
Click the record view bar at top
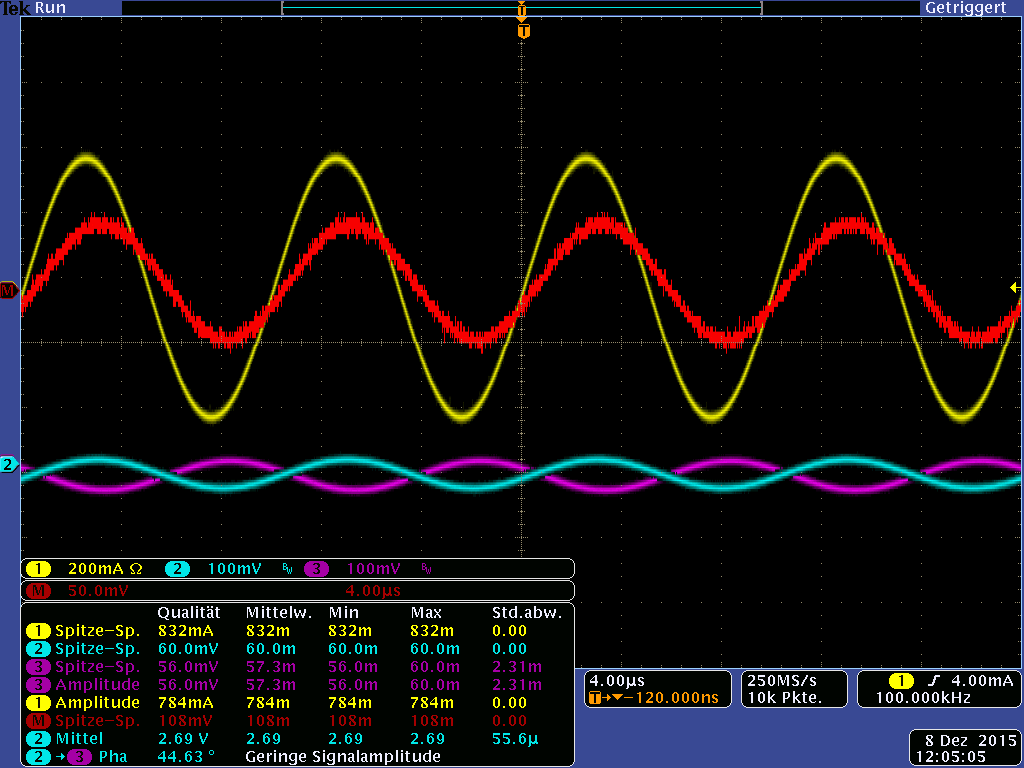point(522,8)
